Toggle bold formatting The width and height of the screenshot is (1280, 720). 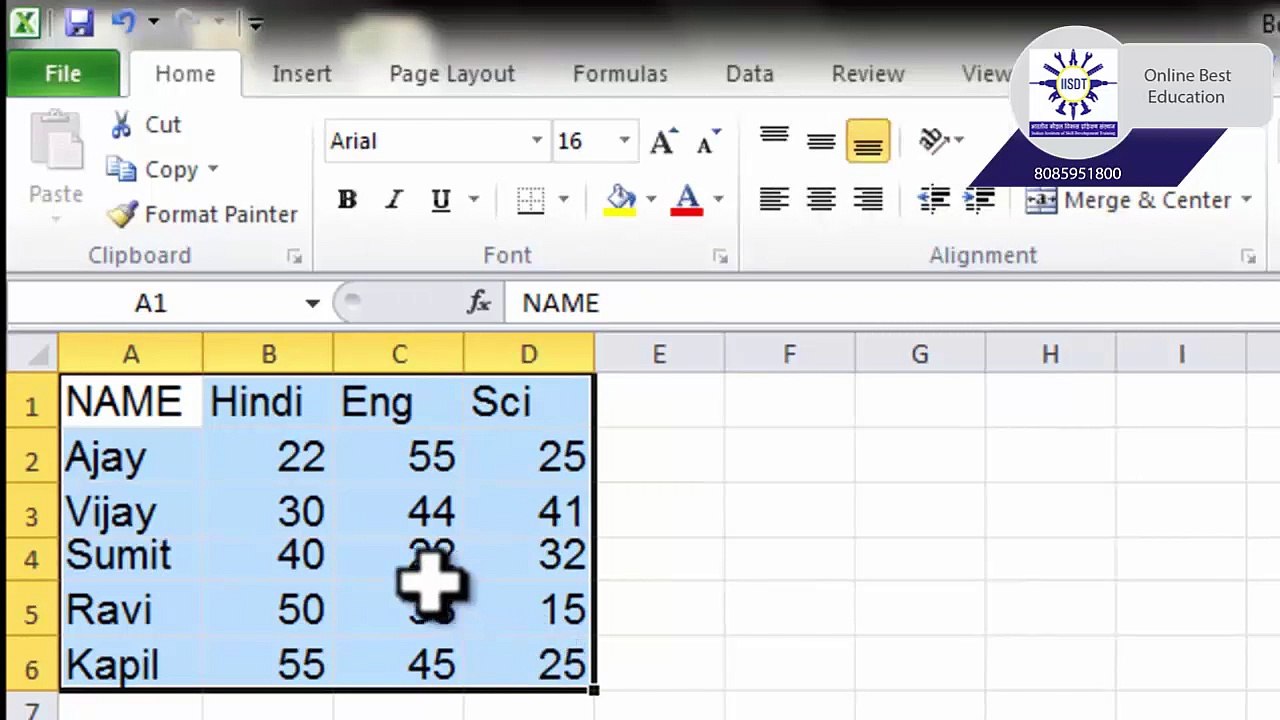(x=347, y=200)
